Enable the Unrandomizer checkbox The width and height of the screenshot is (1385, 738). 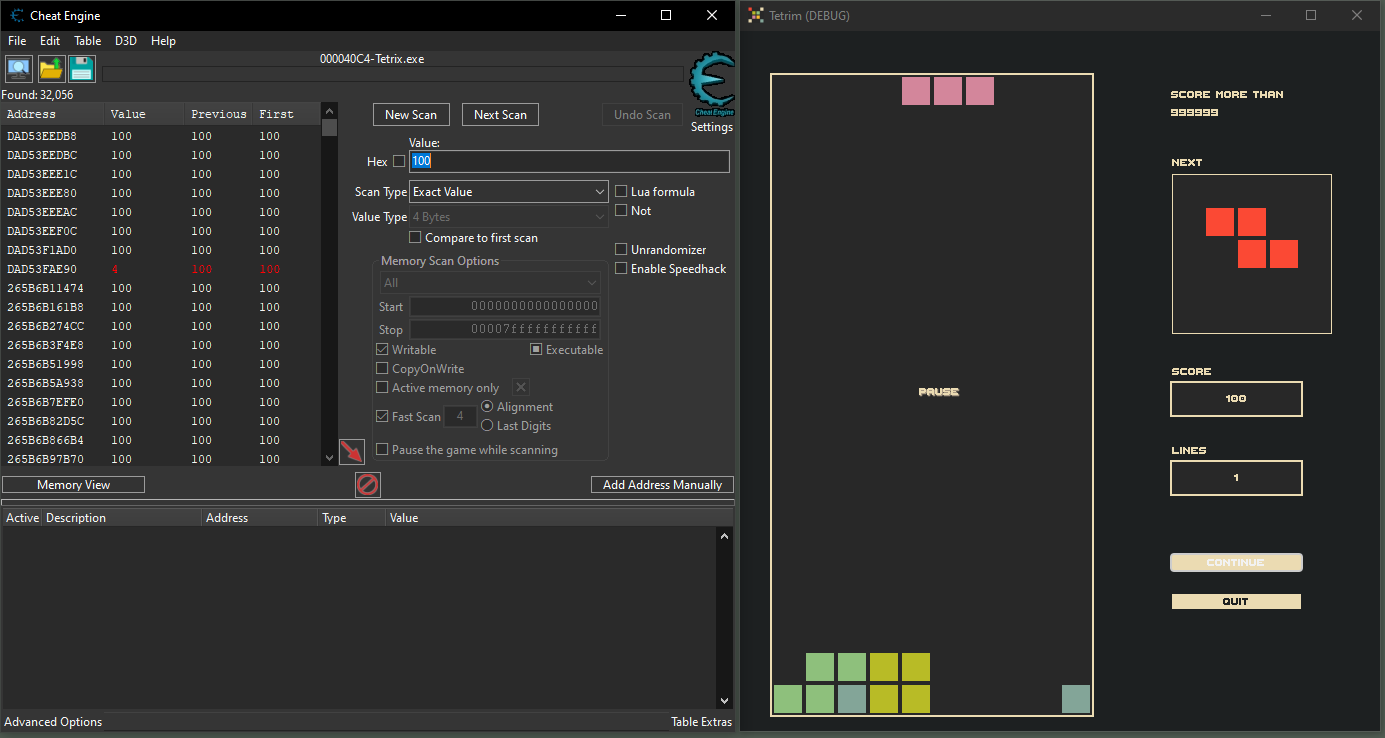coord(622,249)
